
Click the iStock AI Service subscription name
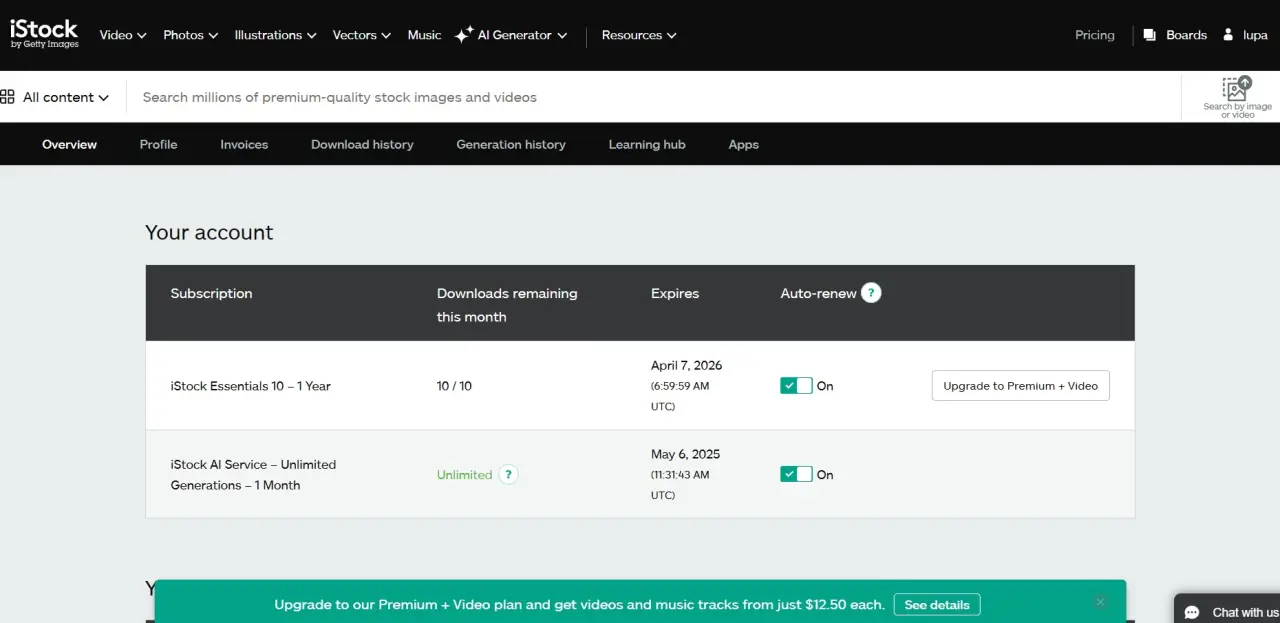point(253,475)
